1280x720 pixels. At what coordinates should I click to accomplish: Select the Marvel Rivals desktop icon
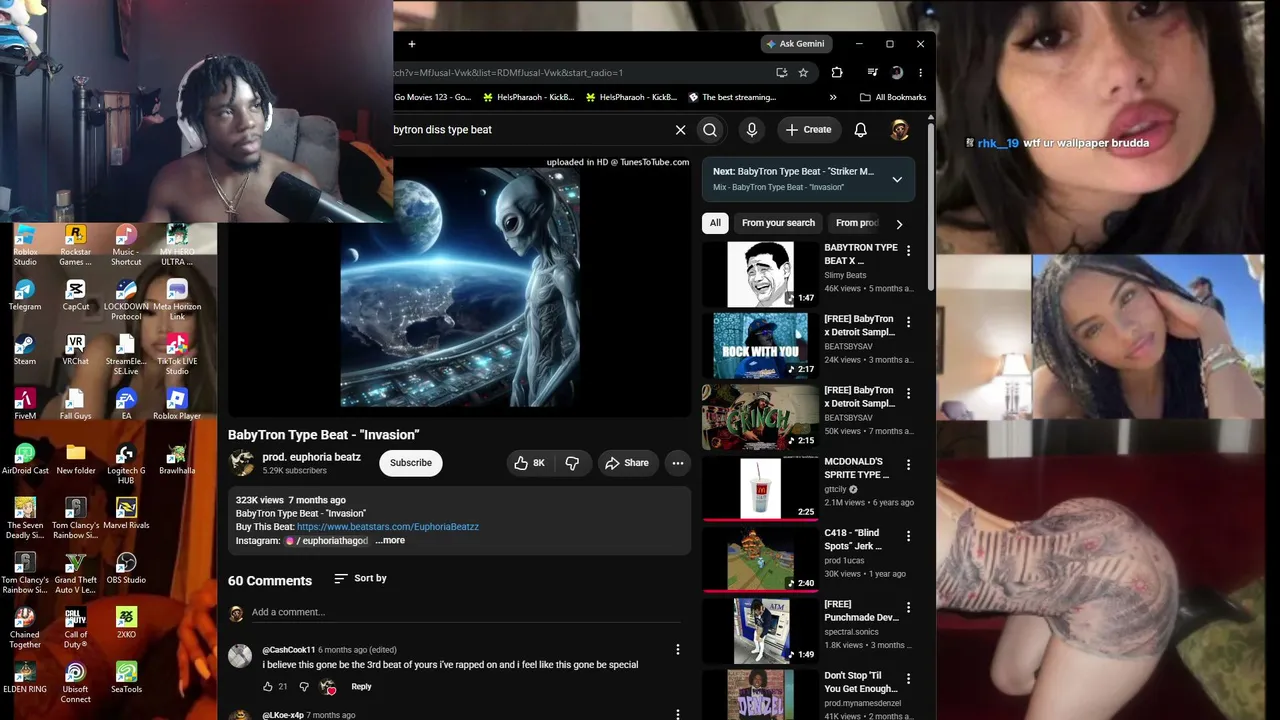(126, 514)
